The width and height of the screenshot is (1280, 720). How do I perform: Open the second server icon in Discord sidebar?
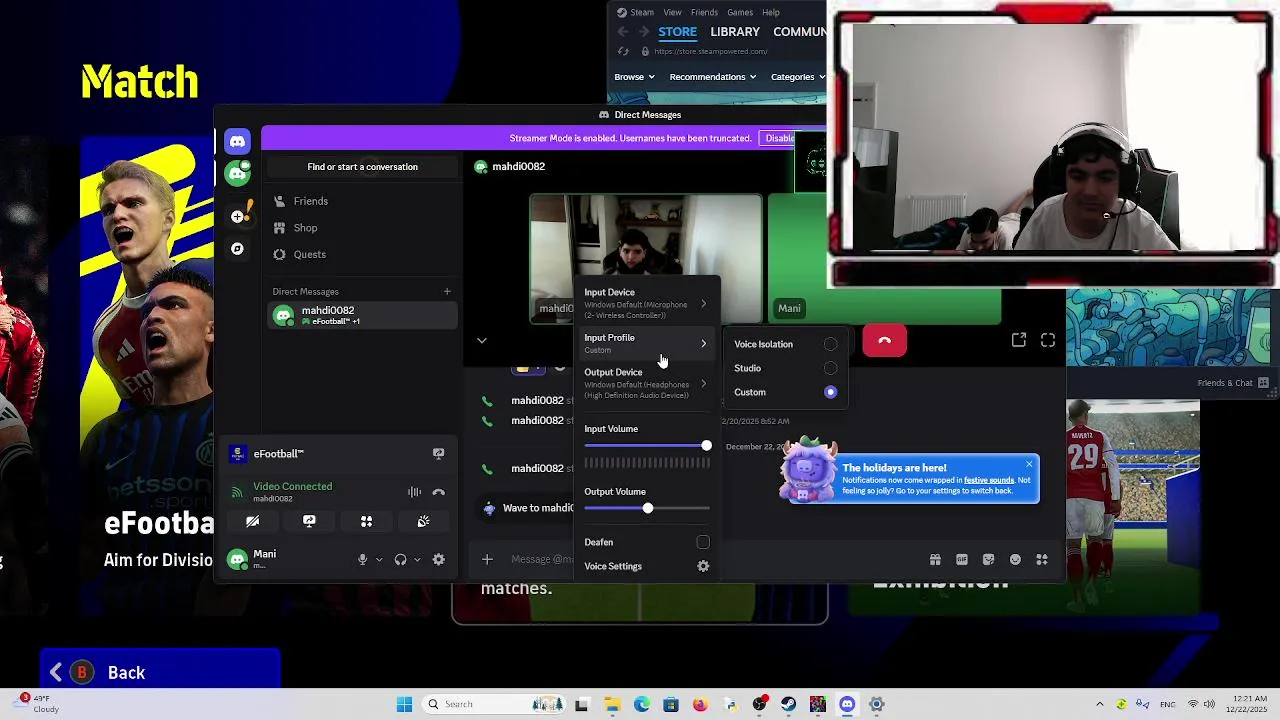(237, 173)
